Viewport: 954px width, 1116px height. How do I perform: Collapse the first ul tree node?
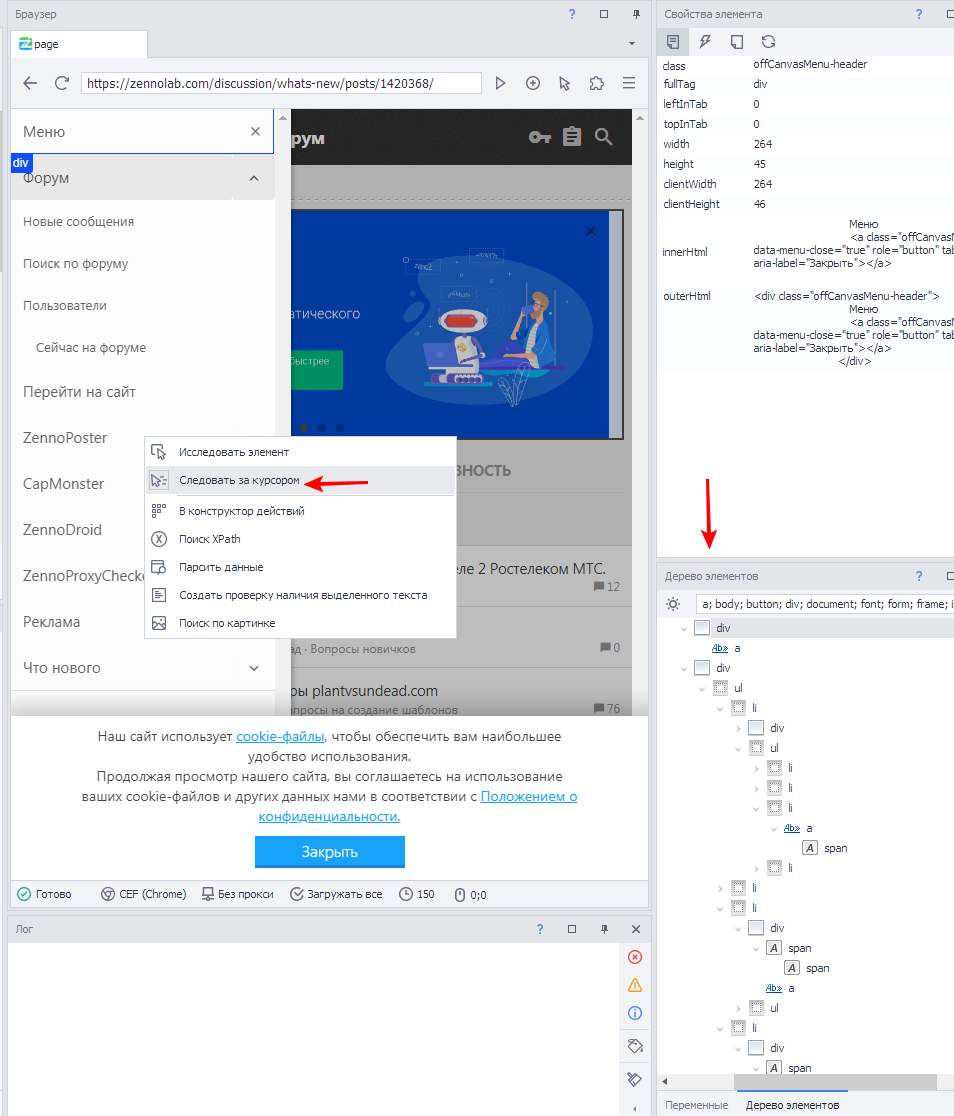pos(703,688)
